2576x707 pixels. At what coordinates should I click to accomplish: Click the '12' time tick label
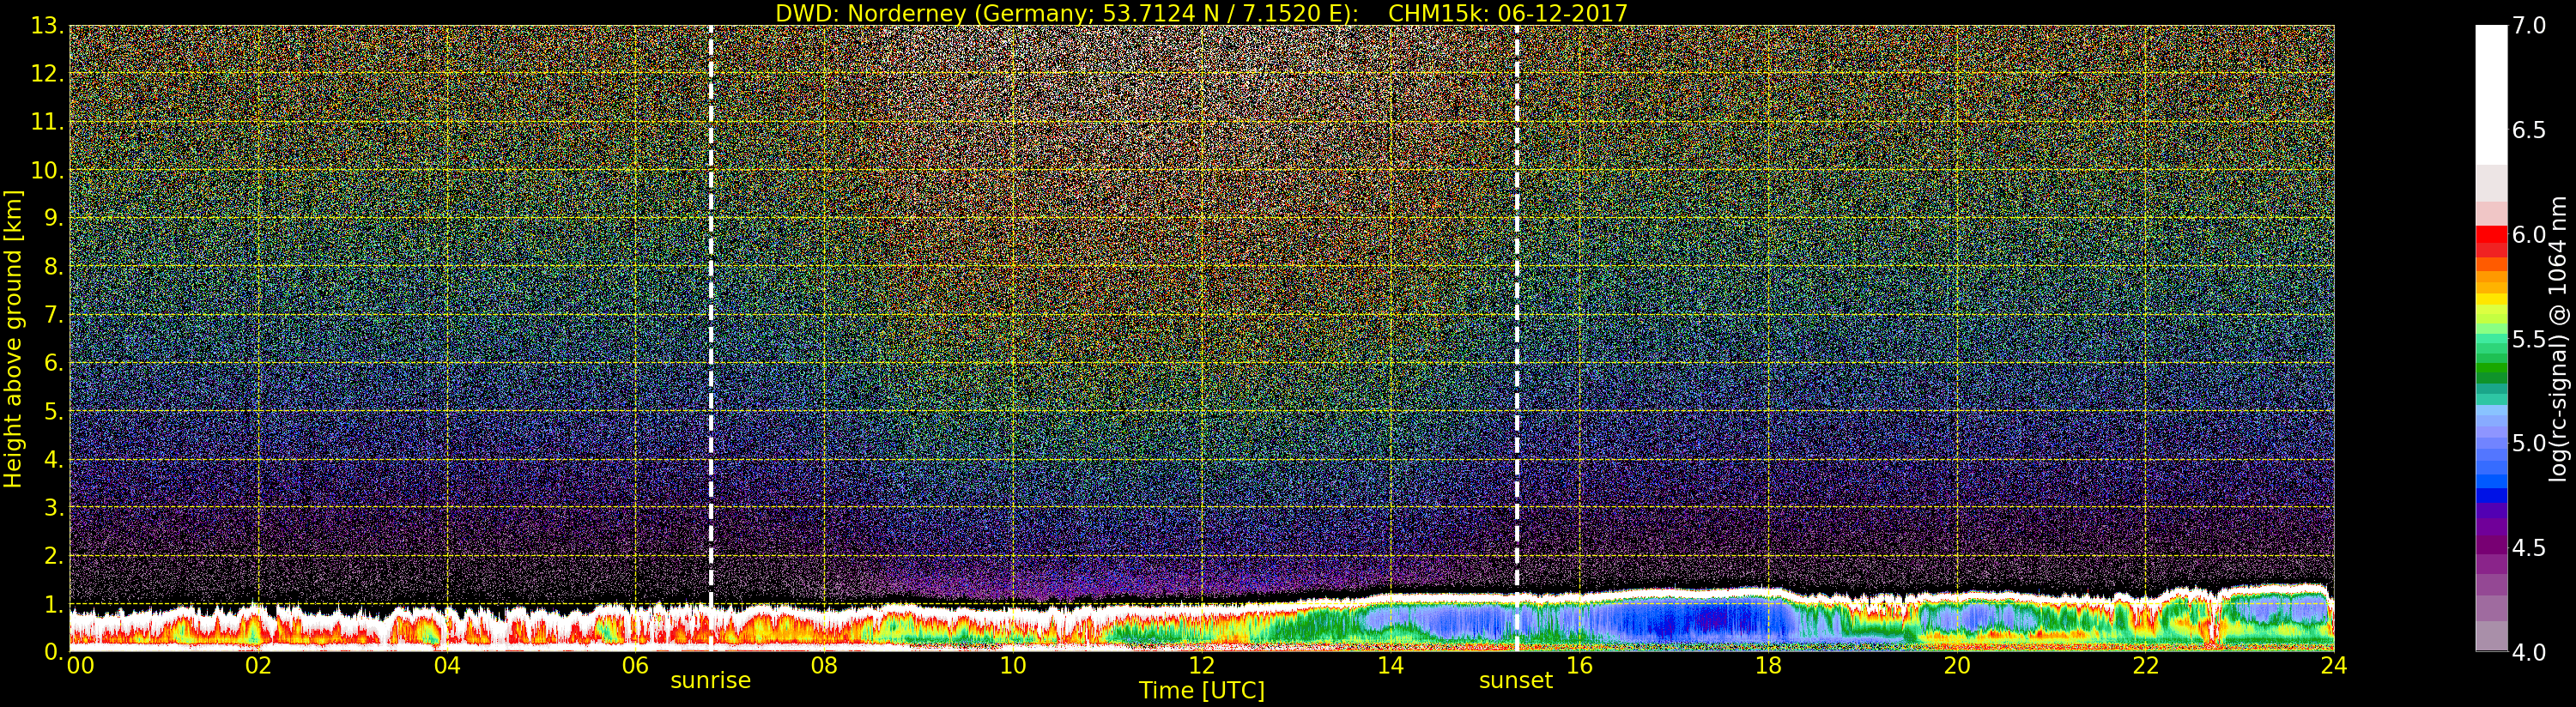click(x=1201, y=665)
